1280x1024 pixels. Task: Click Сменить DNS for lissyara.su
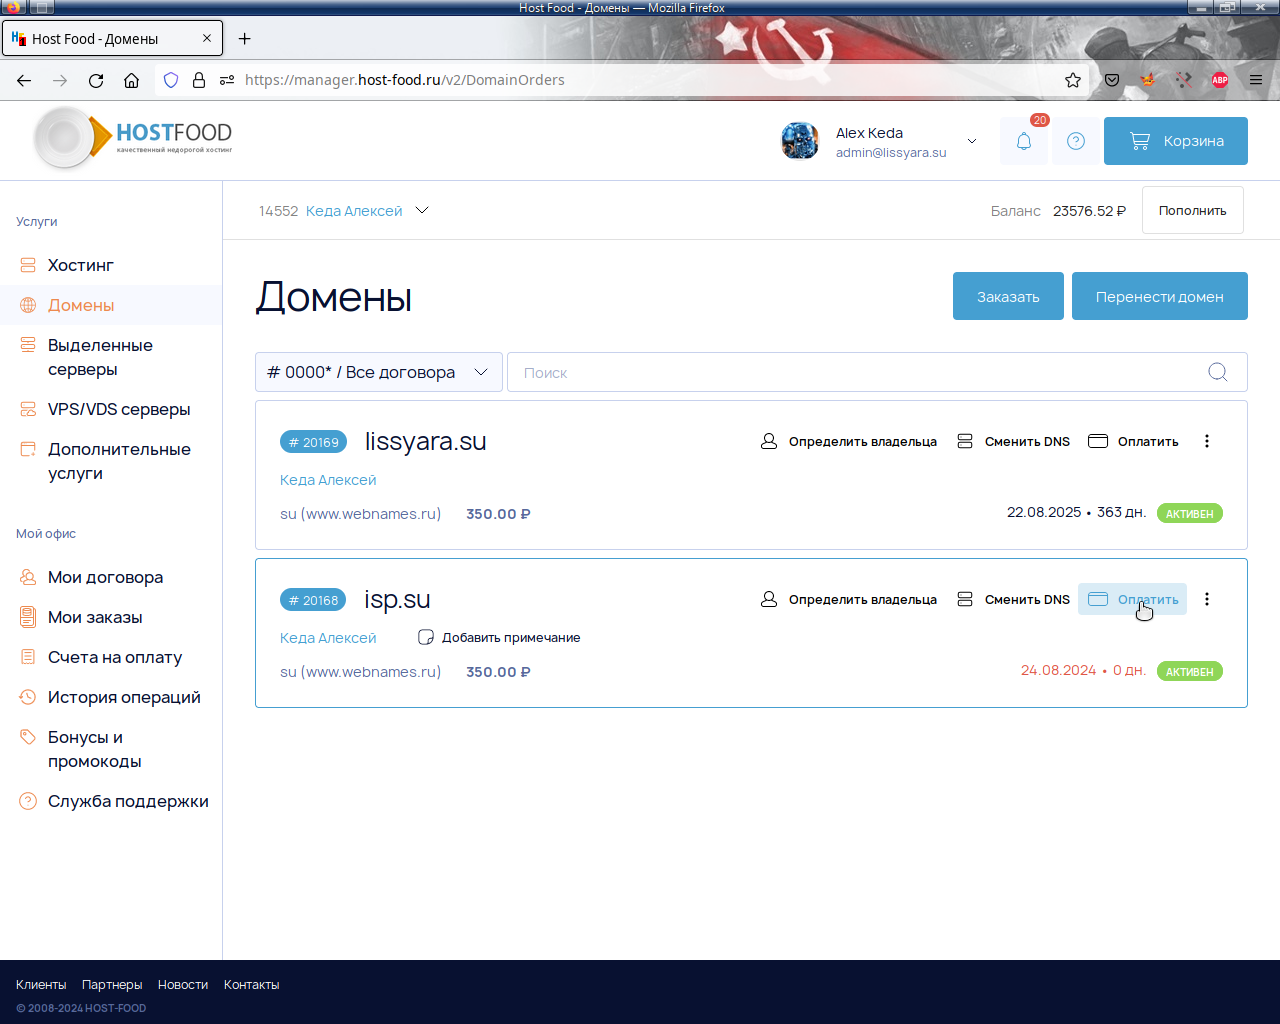(x=1014, y=441)
